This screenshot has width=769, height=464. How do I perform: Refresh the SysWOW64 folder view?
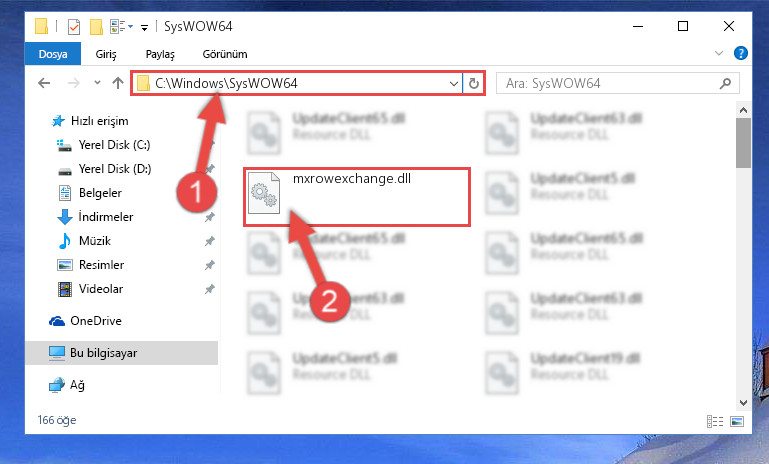[473, 83]
